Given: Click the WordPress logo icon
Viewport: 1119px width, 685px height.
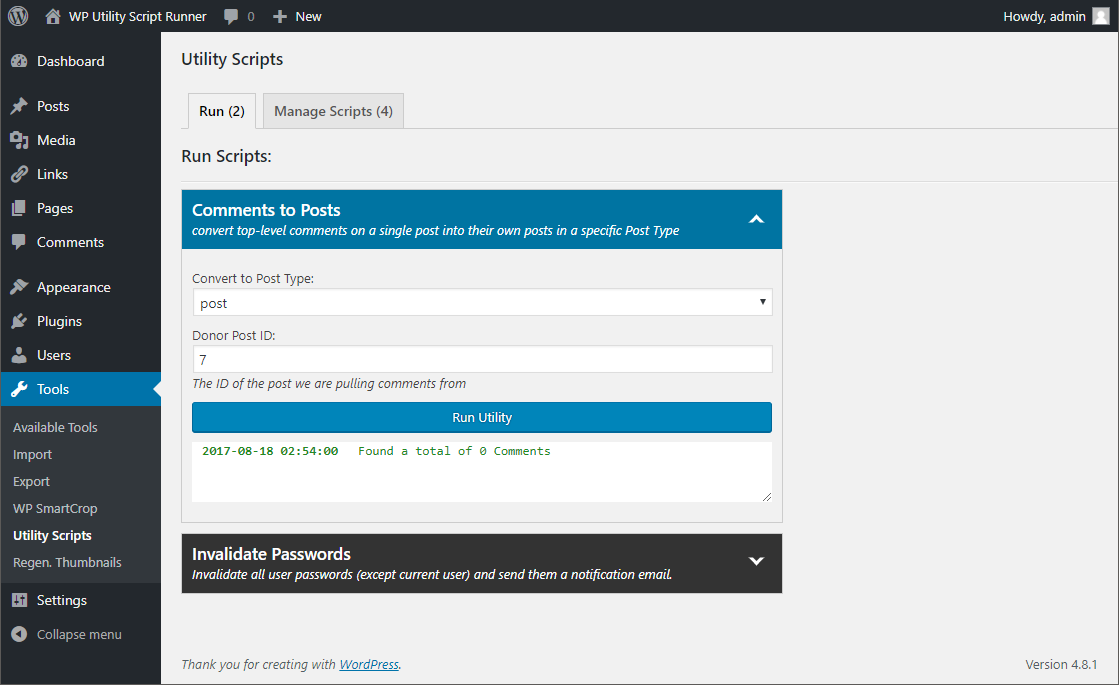Looking at the screenshot, I should point(18,16).
